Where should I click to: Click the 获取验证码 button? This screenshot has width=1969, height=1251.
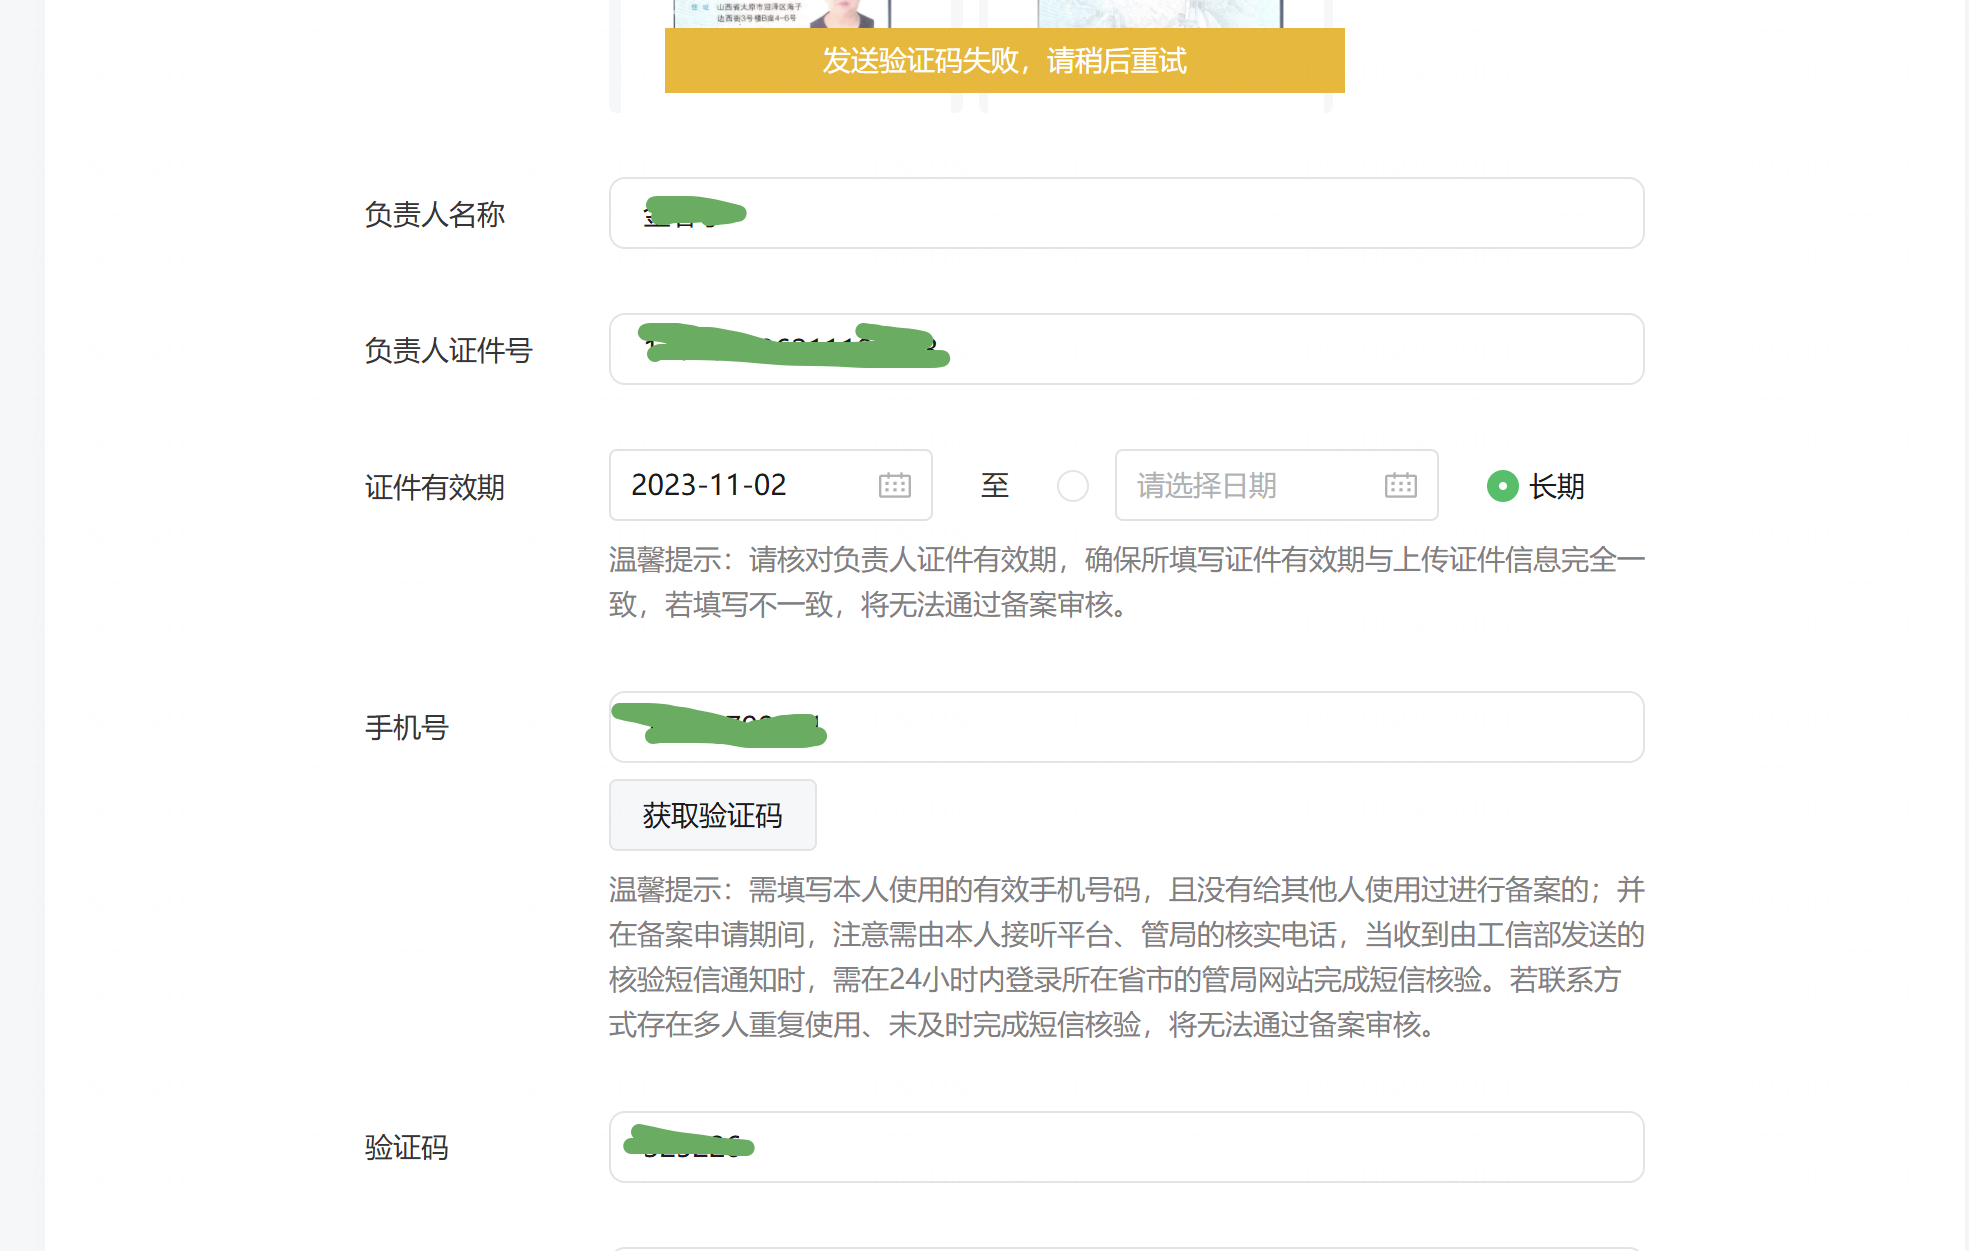pyautogui.click(x=712, y=815)
